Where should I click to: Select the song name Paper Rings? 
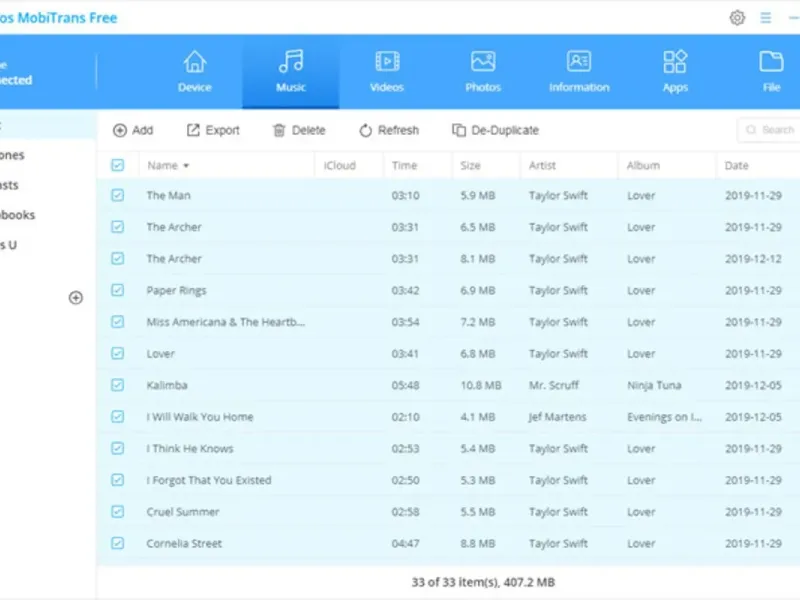pos(176,290)
